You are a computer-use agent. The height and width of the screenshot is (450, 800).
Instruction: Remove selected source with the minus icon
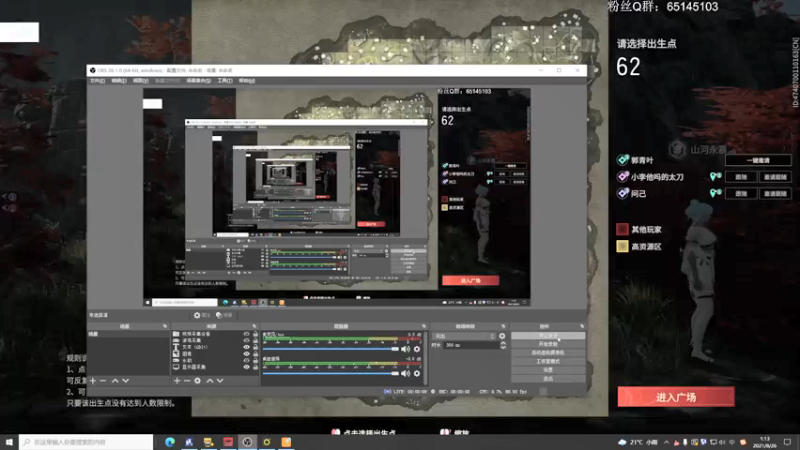(x=187, y=381)
